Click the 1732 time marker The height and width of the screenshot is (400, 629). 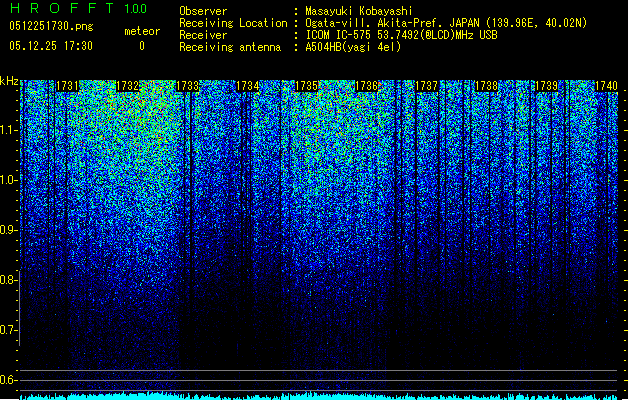127,86
